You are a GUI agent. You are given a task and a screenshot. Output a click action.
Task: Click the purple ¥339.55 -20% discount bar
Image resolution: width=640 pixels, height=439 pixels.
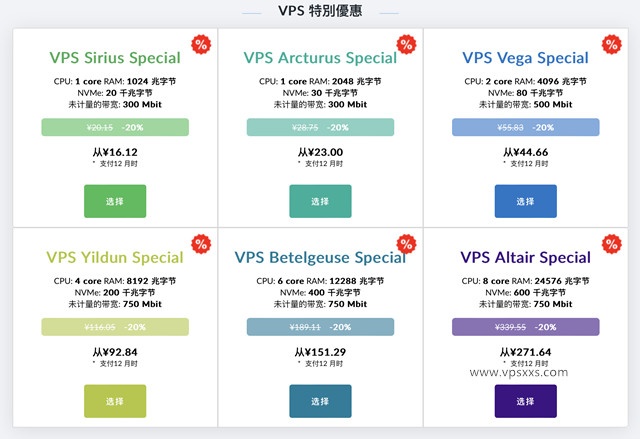point(526,327)
